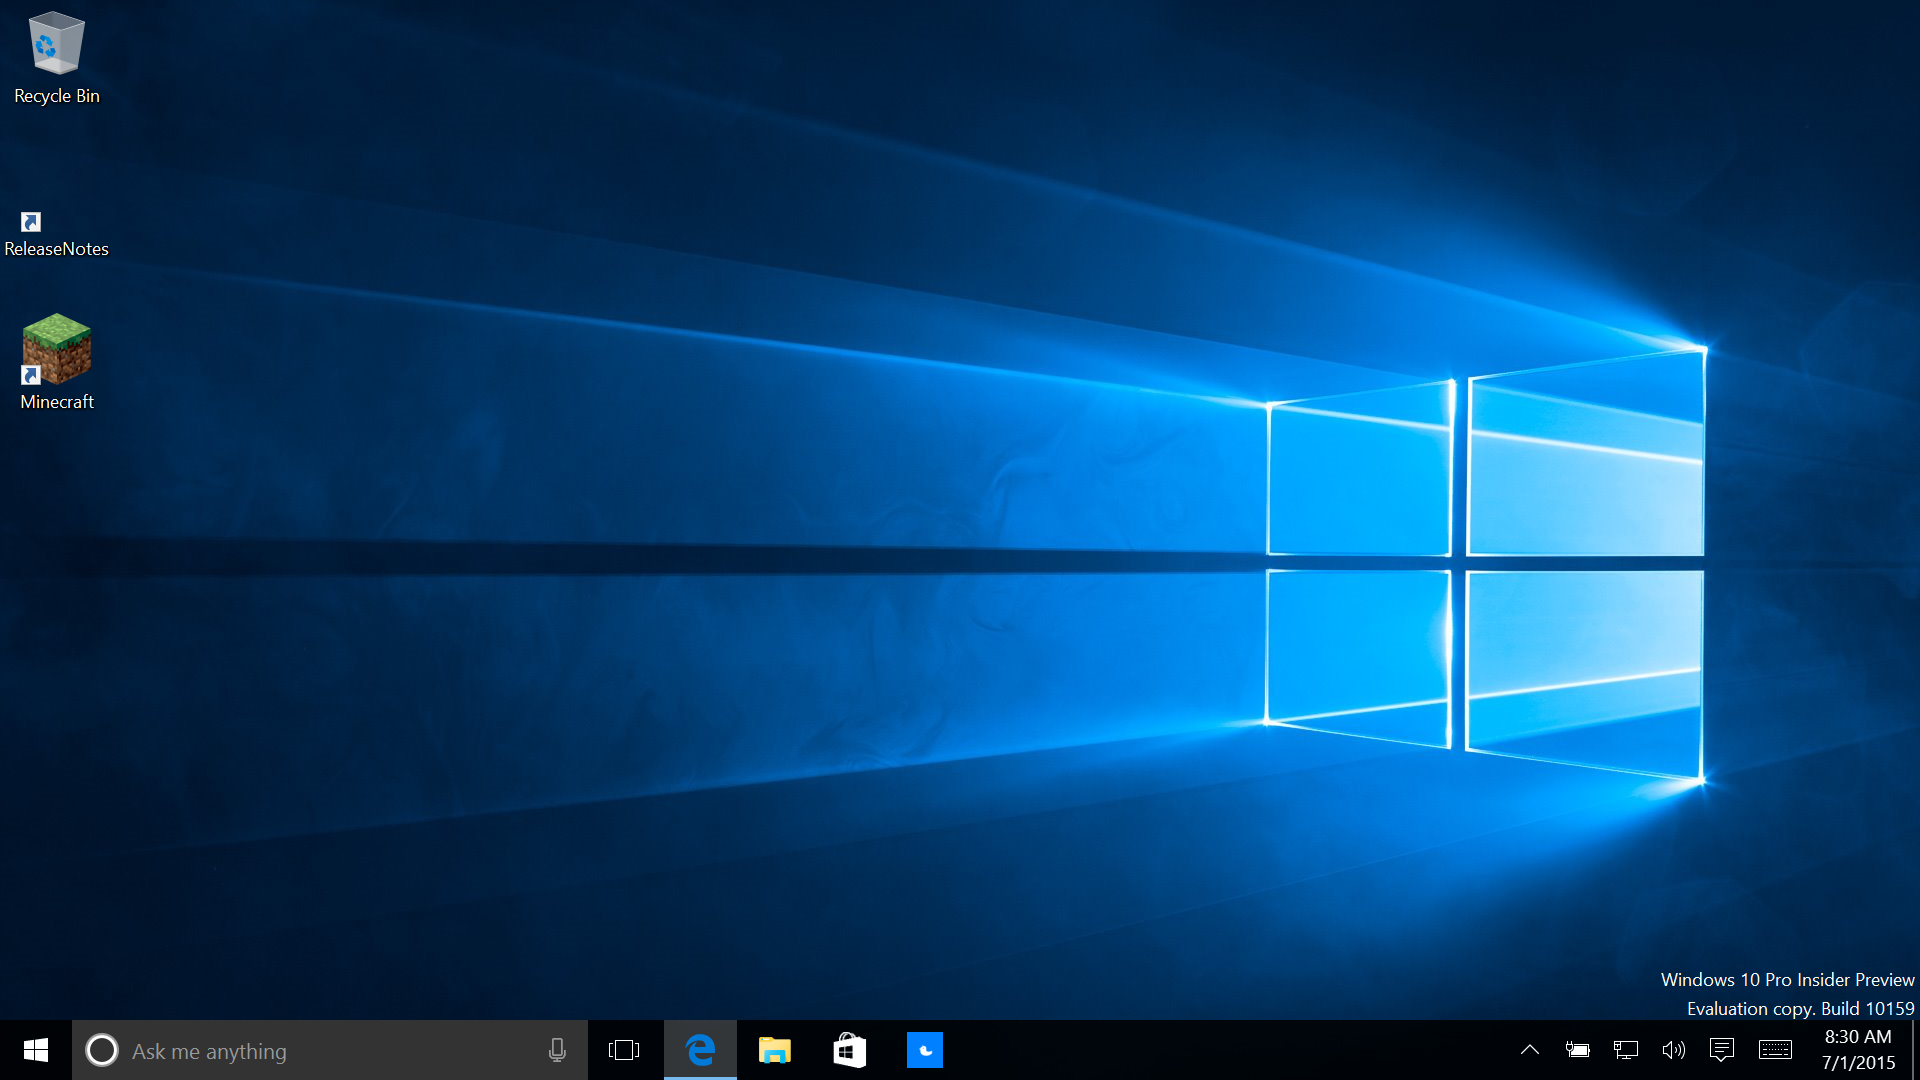Open the Recycle Bin desktop icon

[56, 58]
